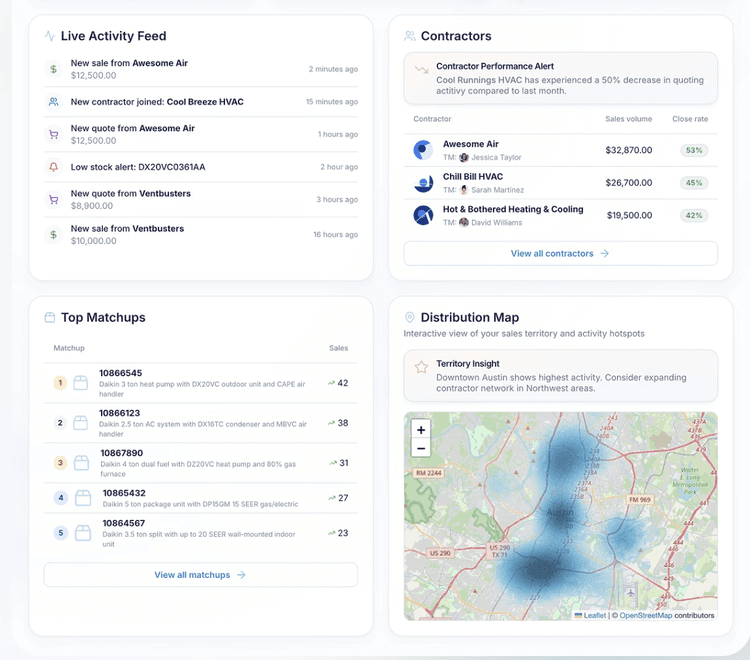750x660 pixels.
Task: Click the Live Activity Feed pulse icon
Action: 50,36
